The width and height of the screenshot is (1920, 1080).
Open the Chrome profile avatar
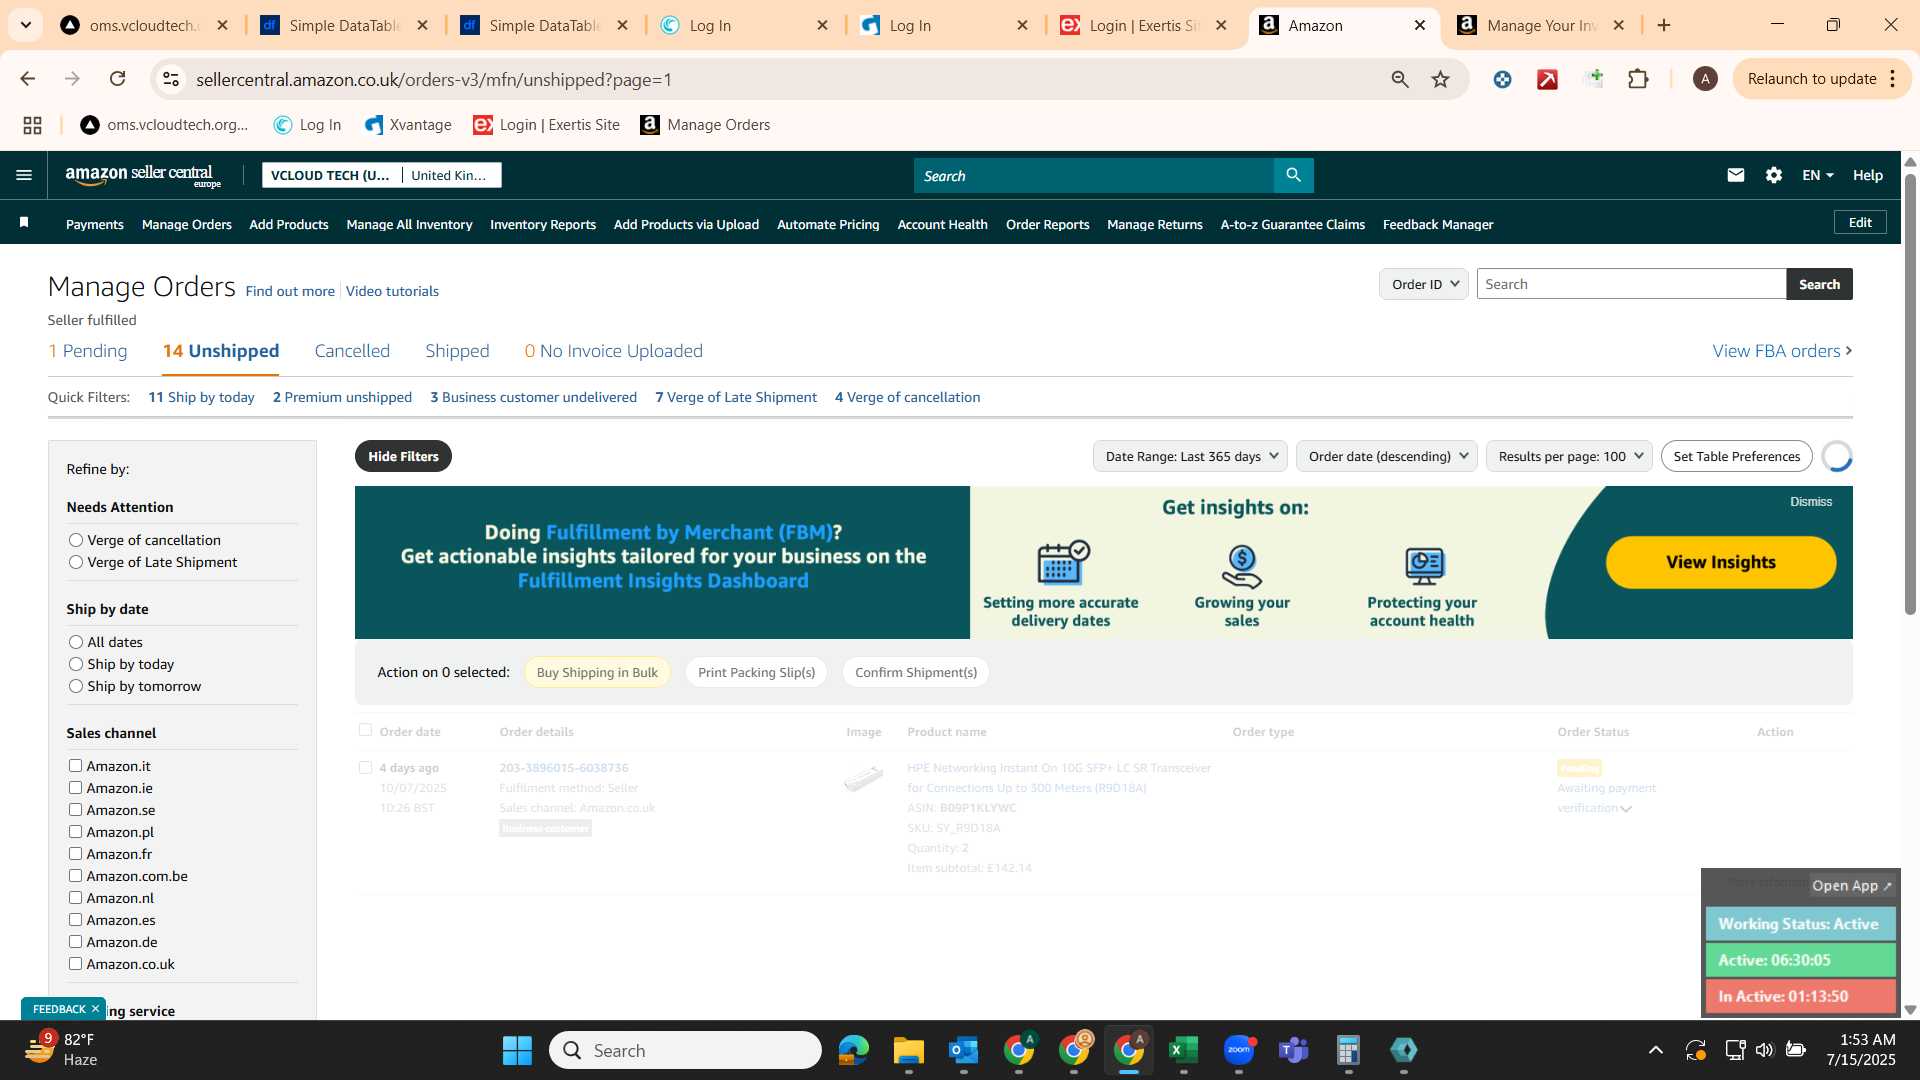(1705, 79)
